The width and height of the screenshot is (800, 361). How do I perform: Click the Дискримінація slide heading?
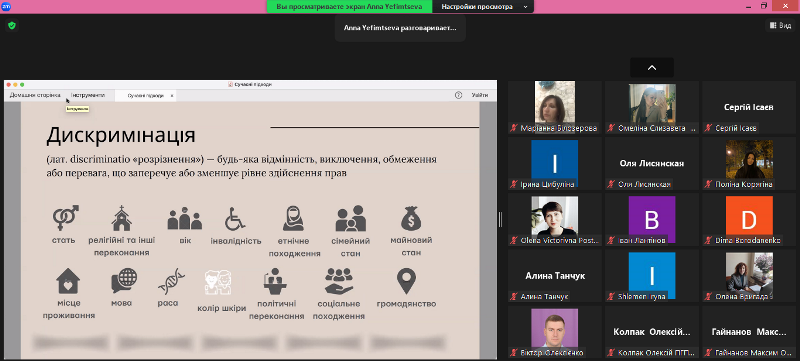120,135
